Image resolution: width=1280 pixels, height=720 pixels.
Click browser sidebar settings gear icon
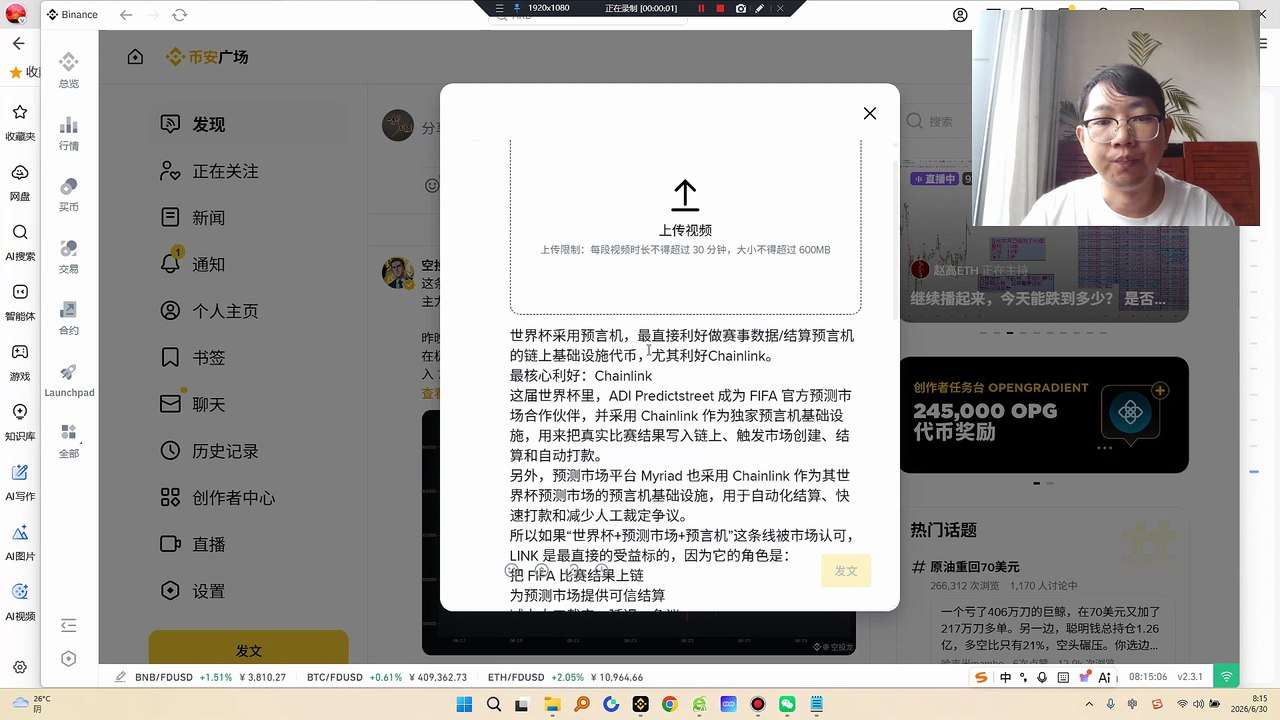[x=20, y=669]
